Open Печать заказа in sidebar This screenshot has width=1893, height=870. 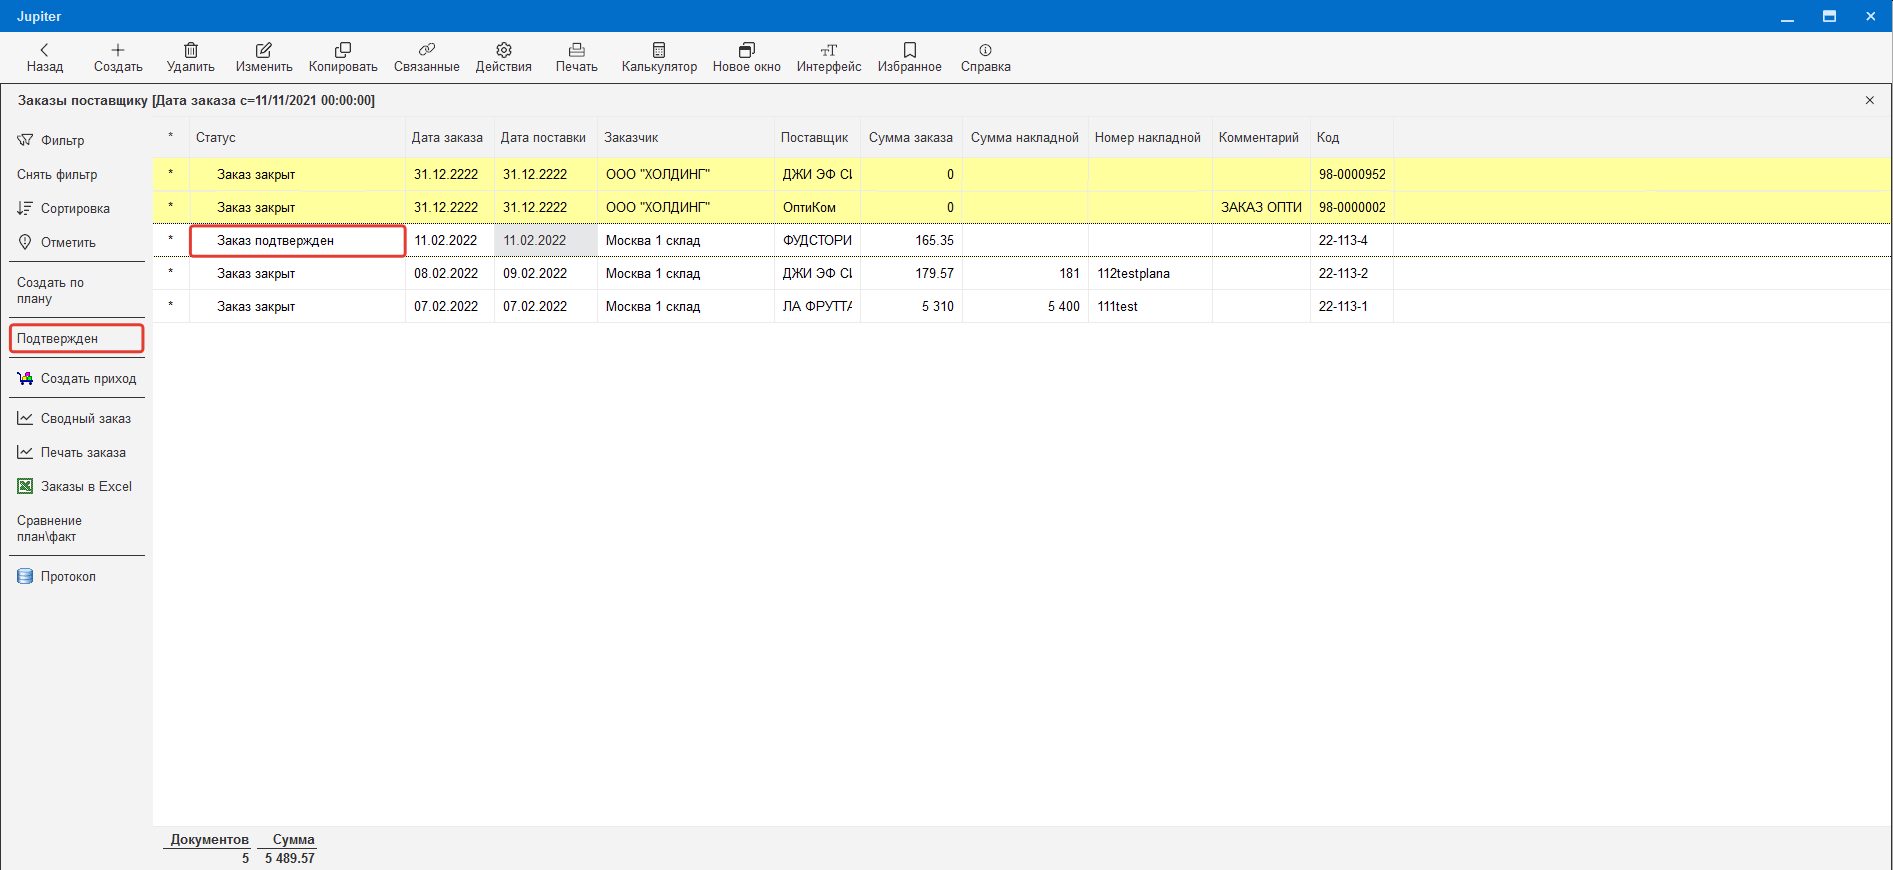[72, 452]
